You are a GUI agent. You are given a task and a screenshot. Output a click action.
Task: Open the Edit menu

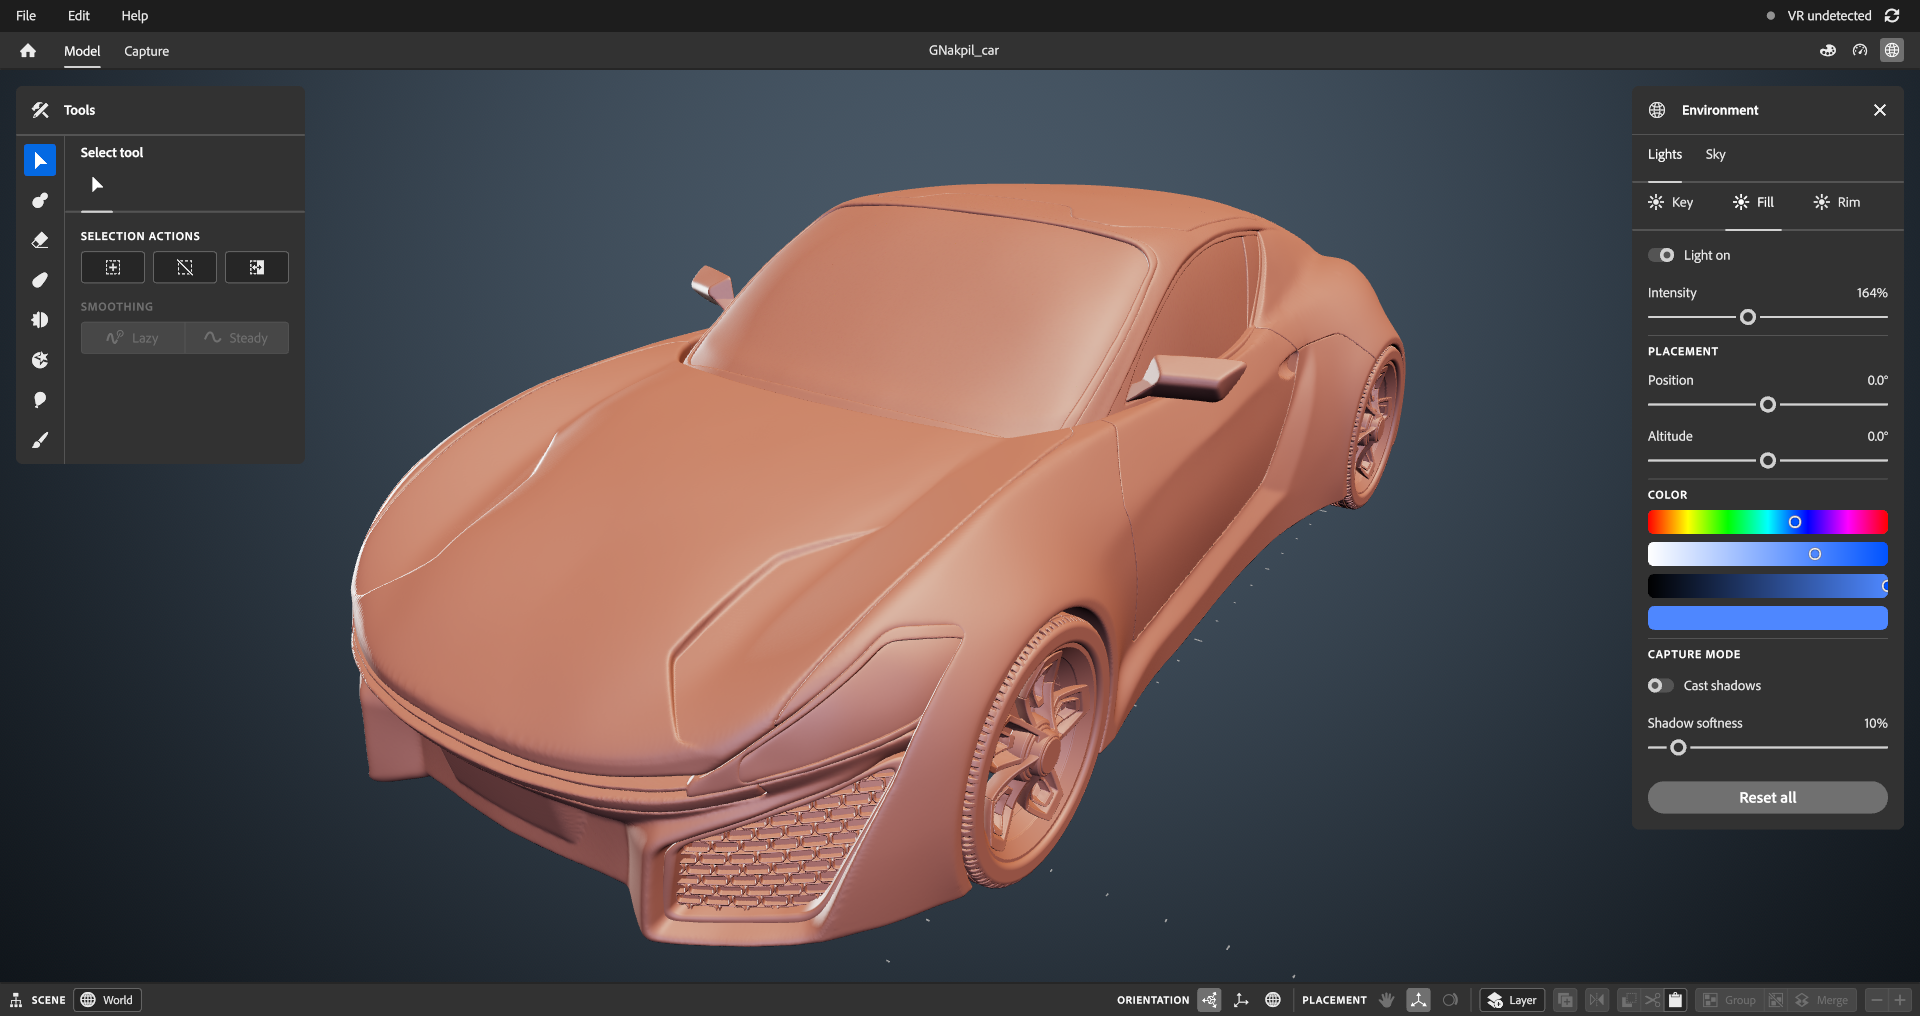[x=79, y=16]
